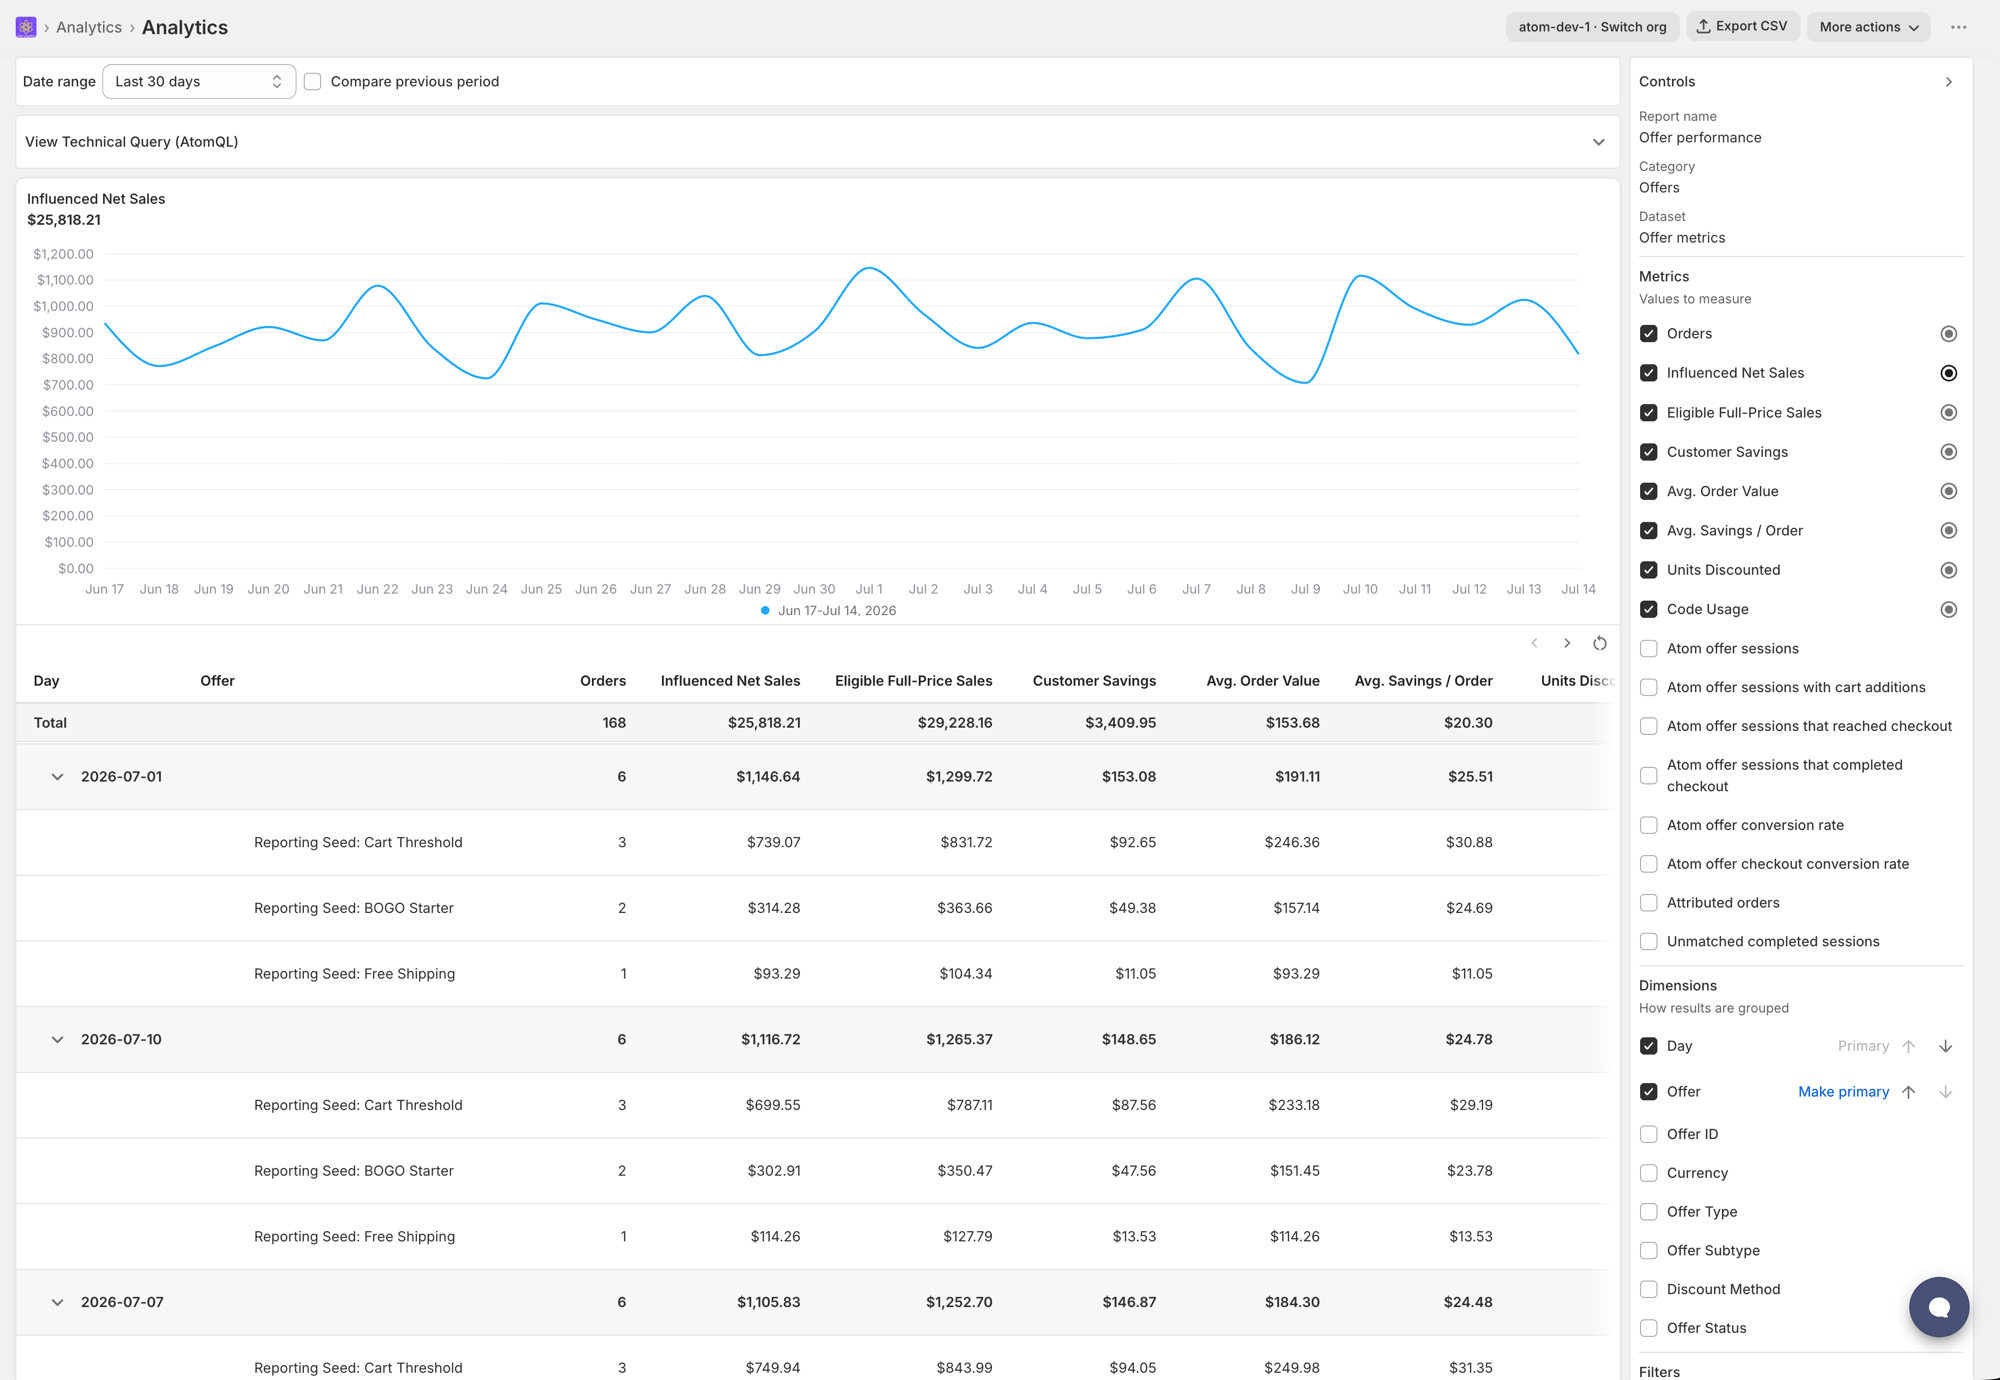Select Influenced Net Sales chart radio
Image resolution: width=2000 pixels, height=1380 pixels.
coord(1948,373)
